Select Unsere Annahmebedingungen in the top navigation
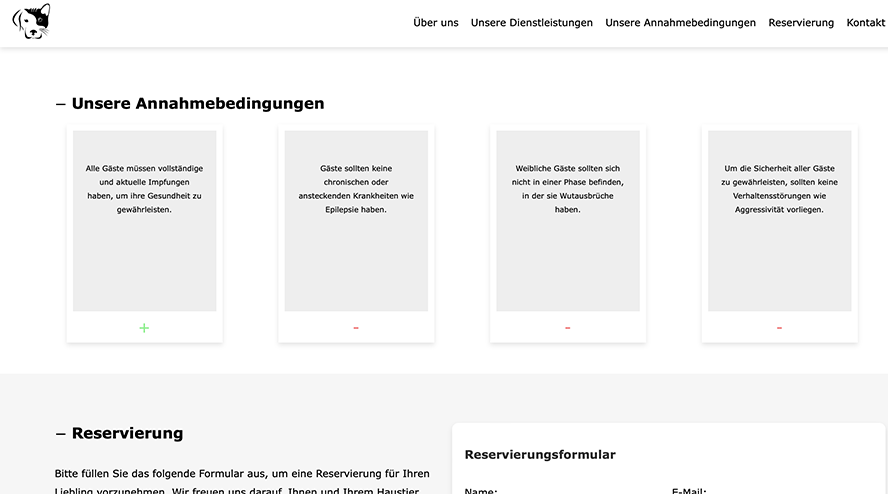This screenshot has height=494, width=888. click(680, 23)
